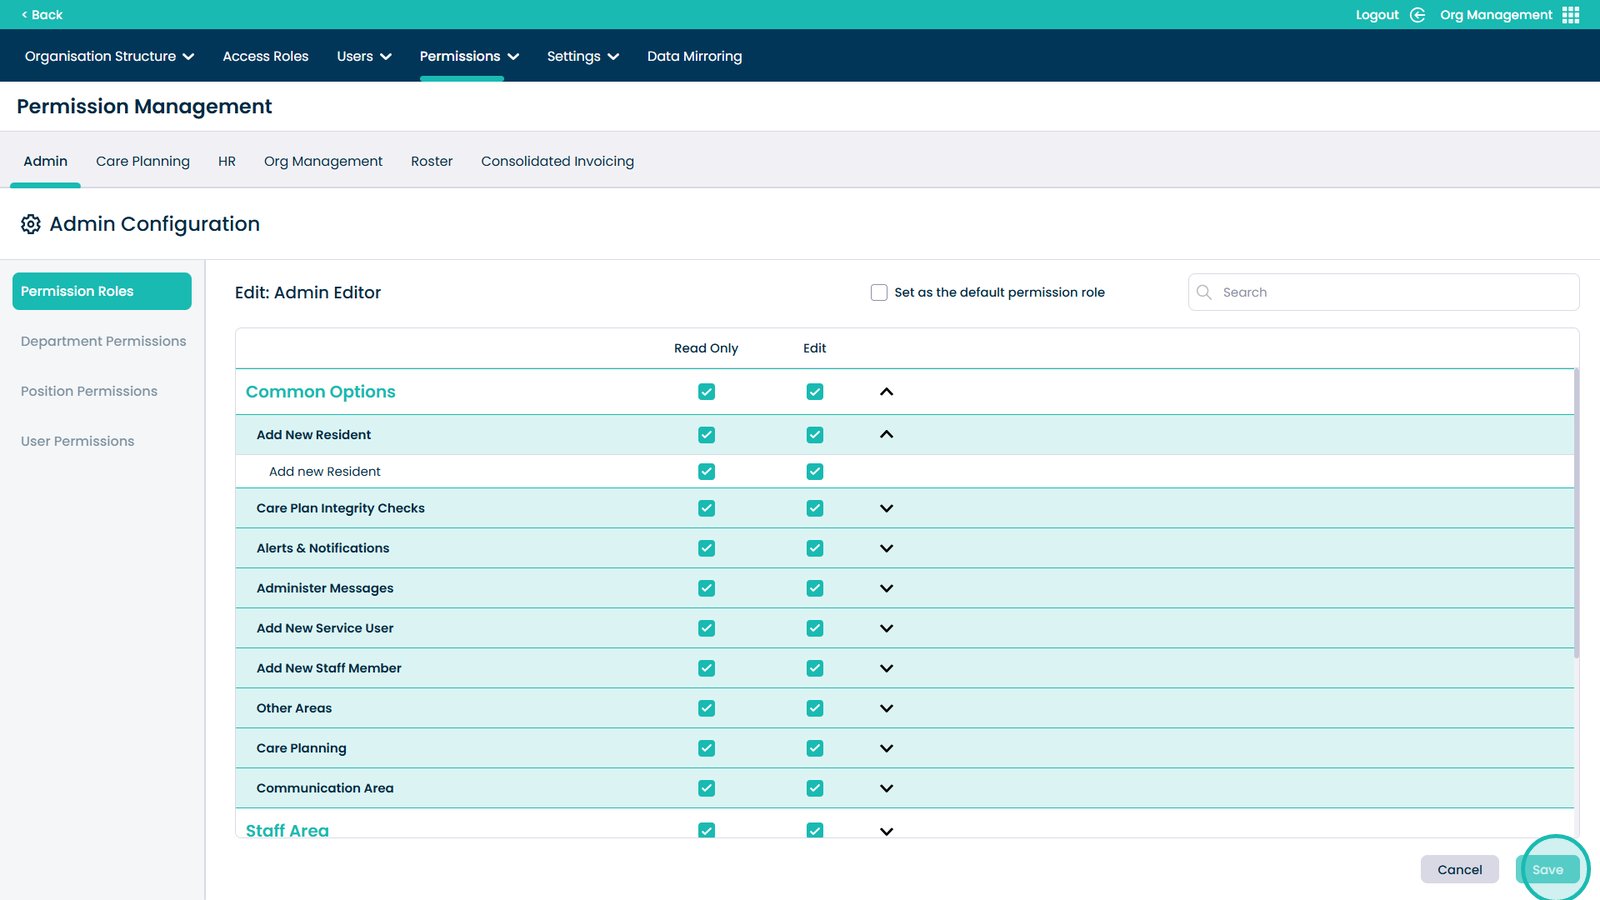Collapse the Common Options section
The height and width of the screenshot is (900, 1600).
pyautogui.click(x=886, y=392)
